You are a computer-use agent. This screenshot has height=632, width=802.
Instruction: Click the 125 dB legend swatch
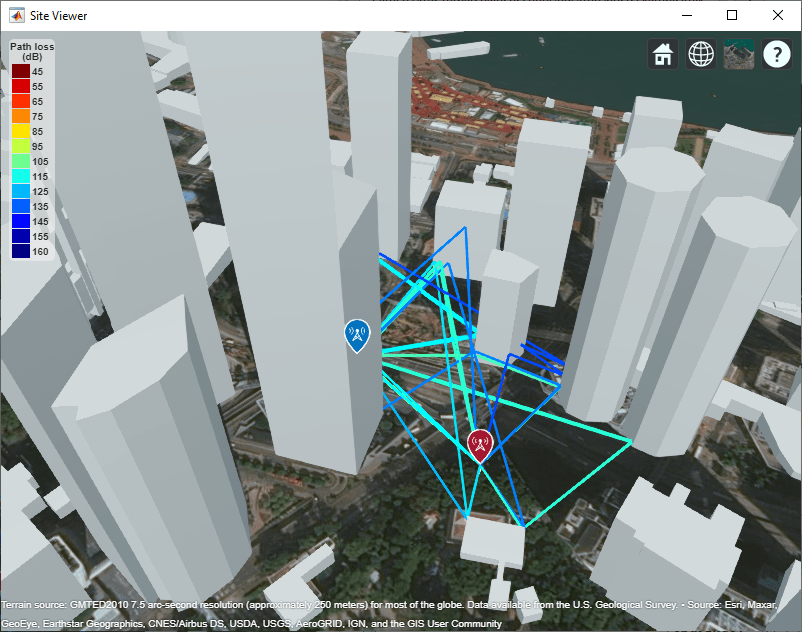coord(21,191)
